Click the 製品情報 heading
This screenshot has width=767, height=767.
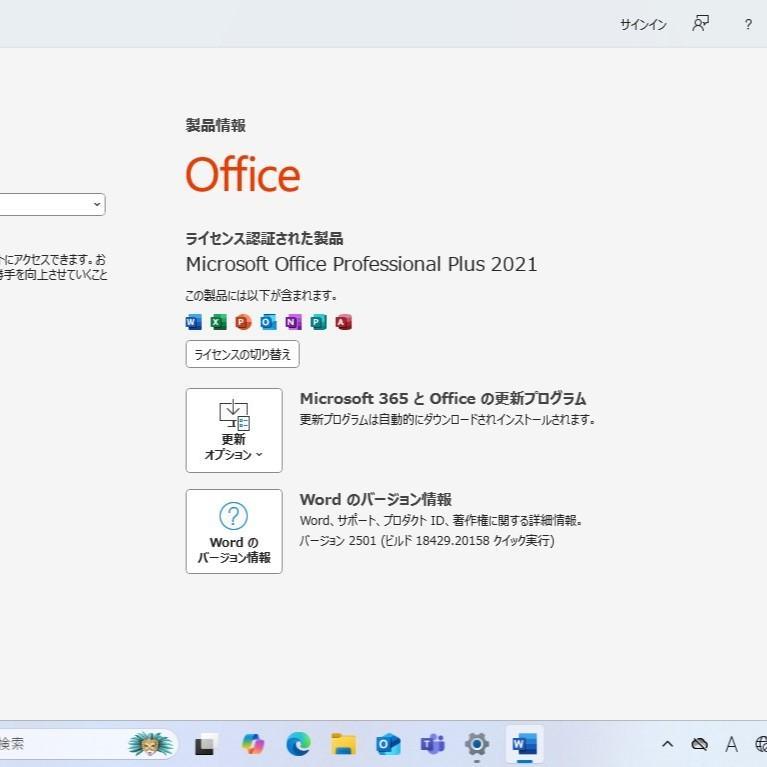(216, 126)
